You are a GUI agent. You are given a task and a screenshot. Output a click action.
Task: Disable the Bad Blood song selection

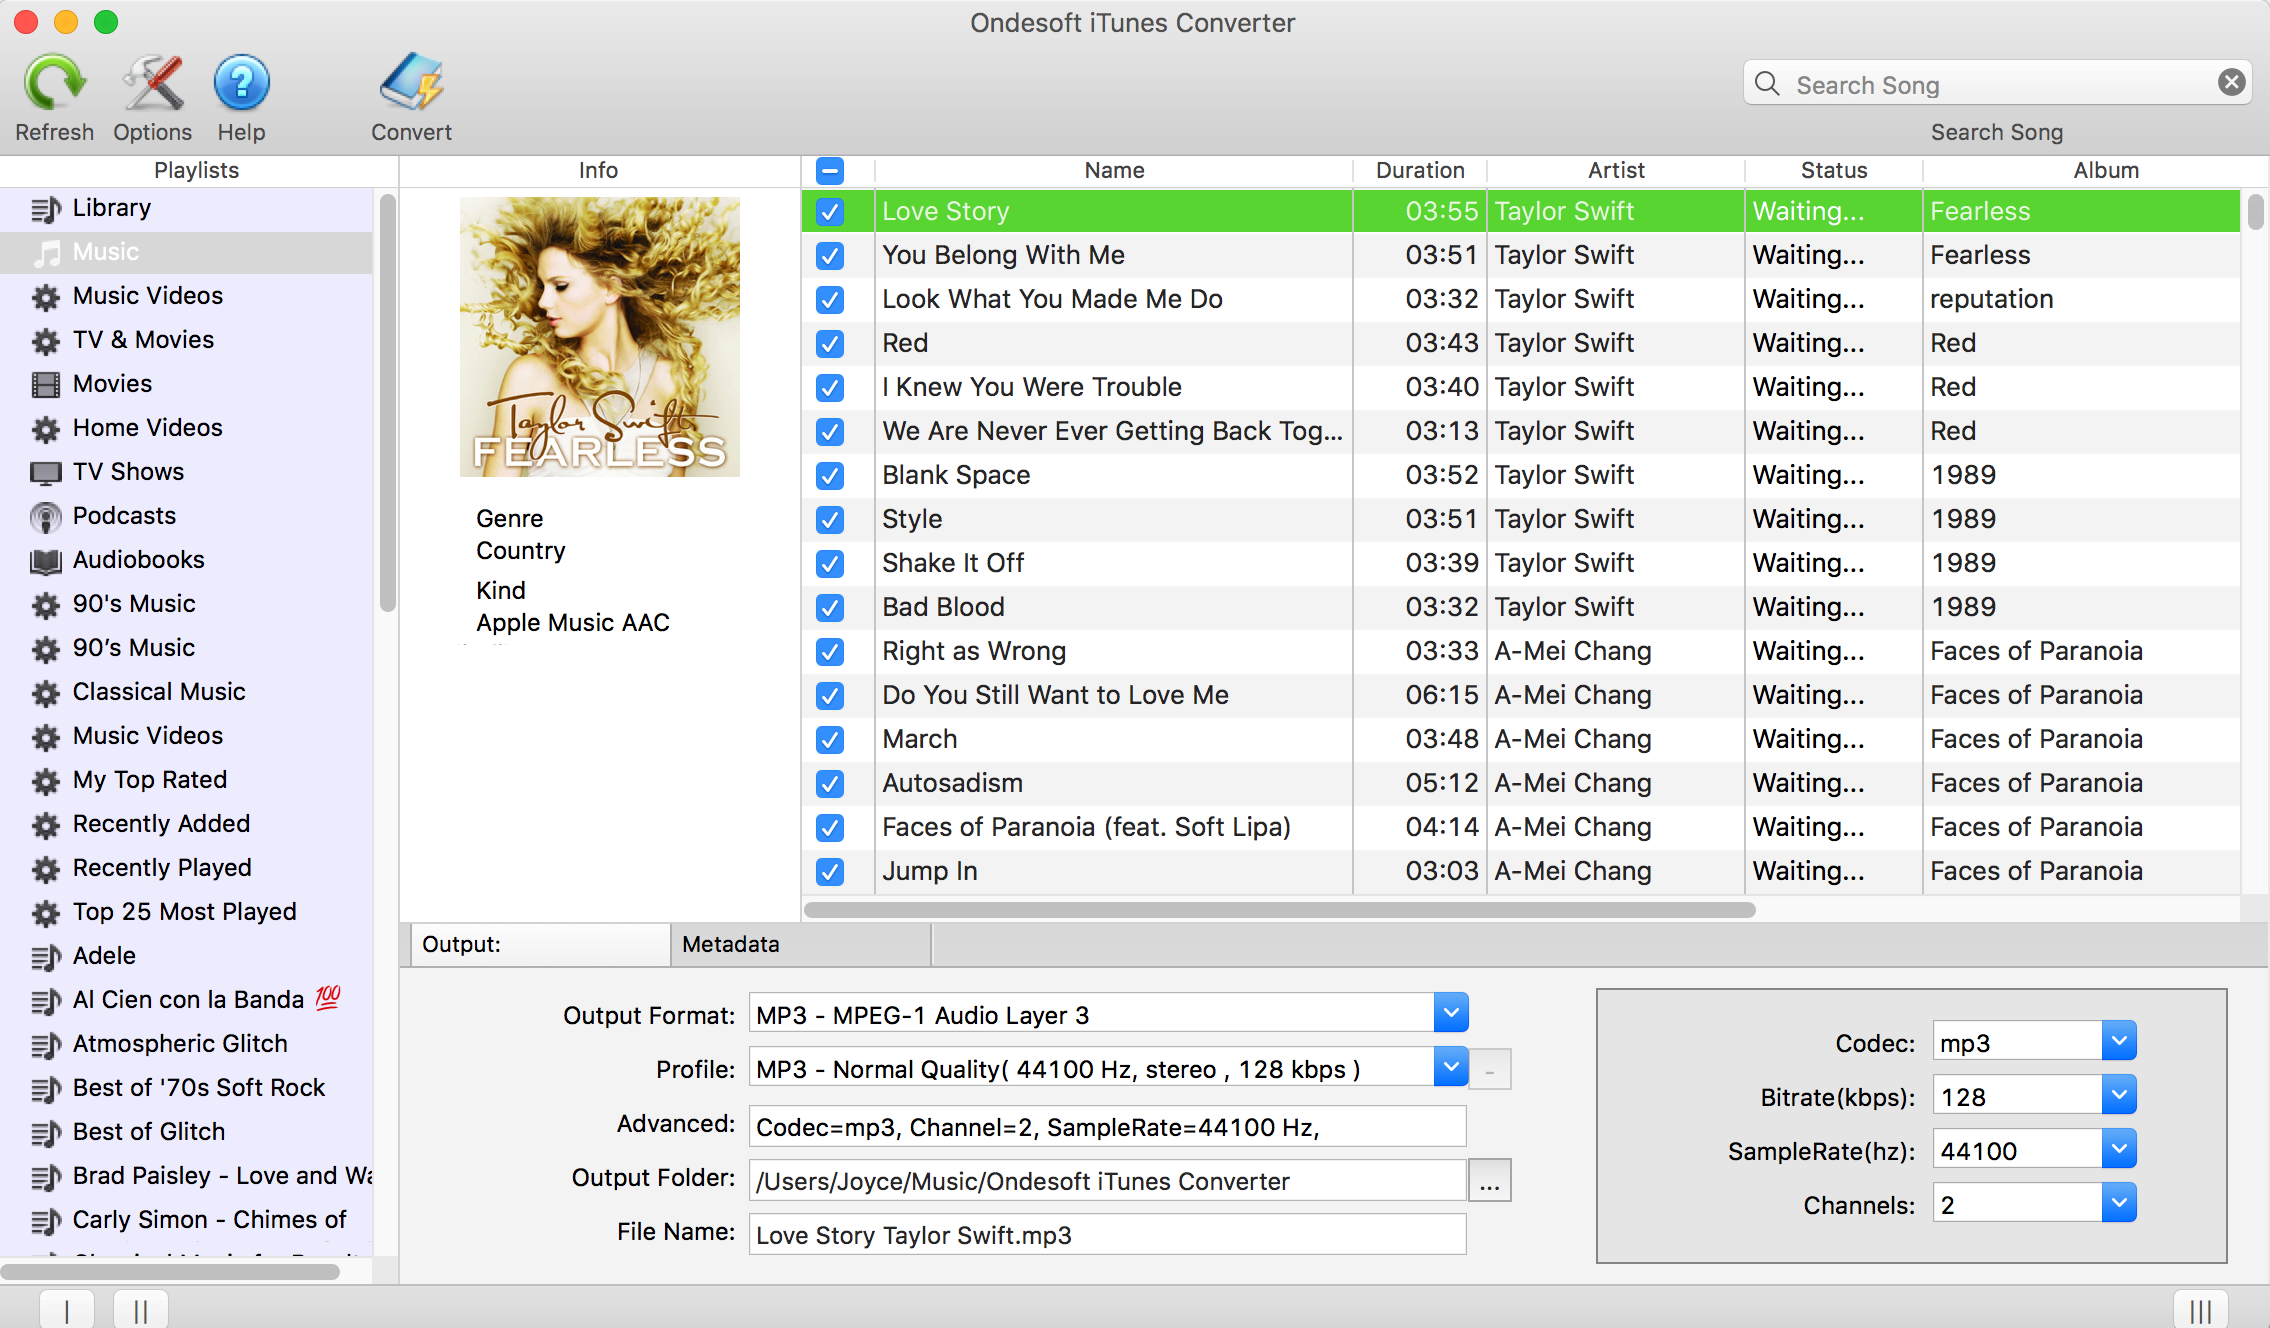point(830,604)
